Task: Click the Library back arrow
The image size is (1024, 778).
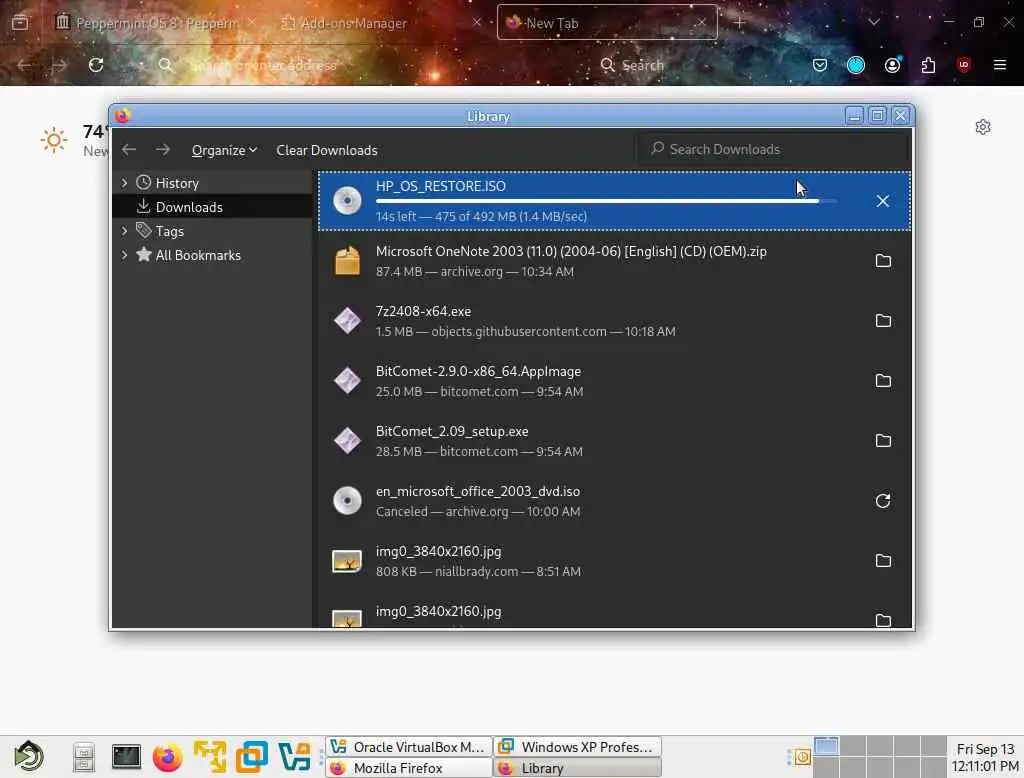Action: point(129,150)
